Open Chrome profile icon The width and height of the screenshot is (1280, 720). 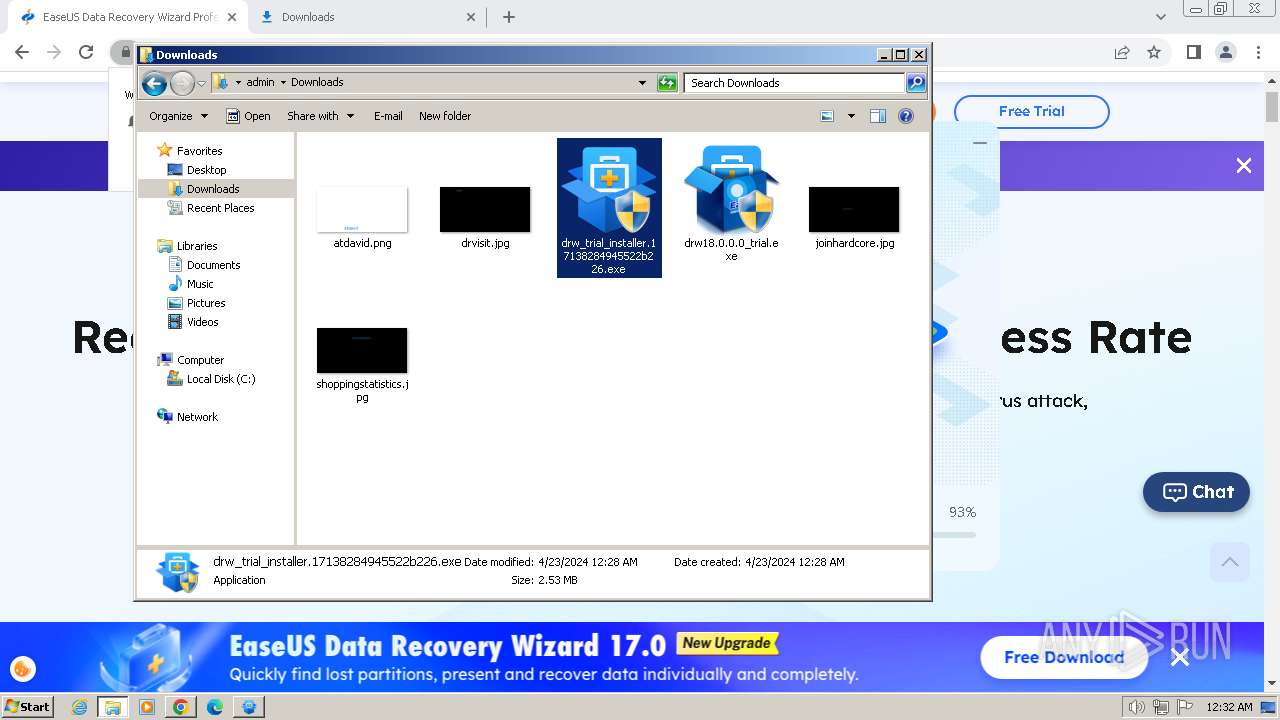click(1225, 52)
